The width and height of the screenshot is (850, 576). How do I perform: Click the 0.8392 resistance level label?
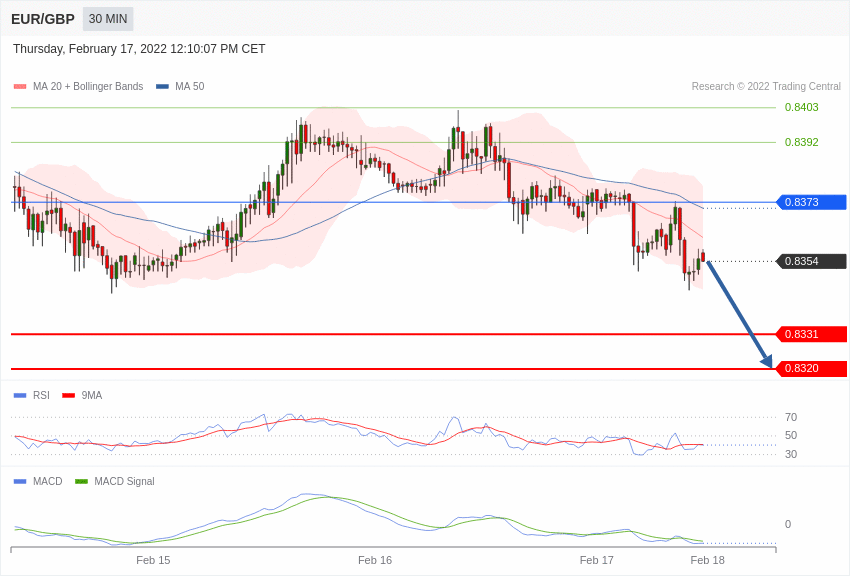coord(801,142)
